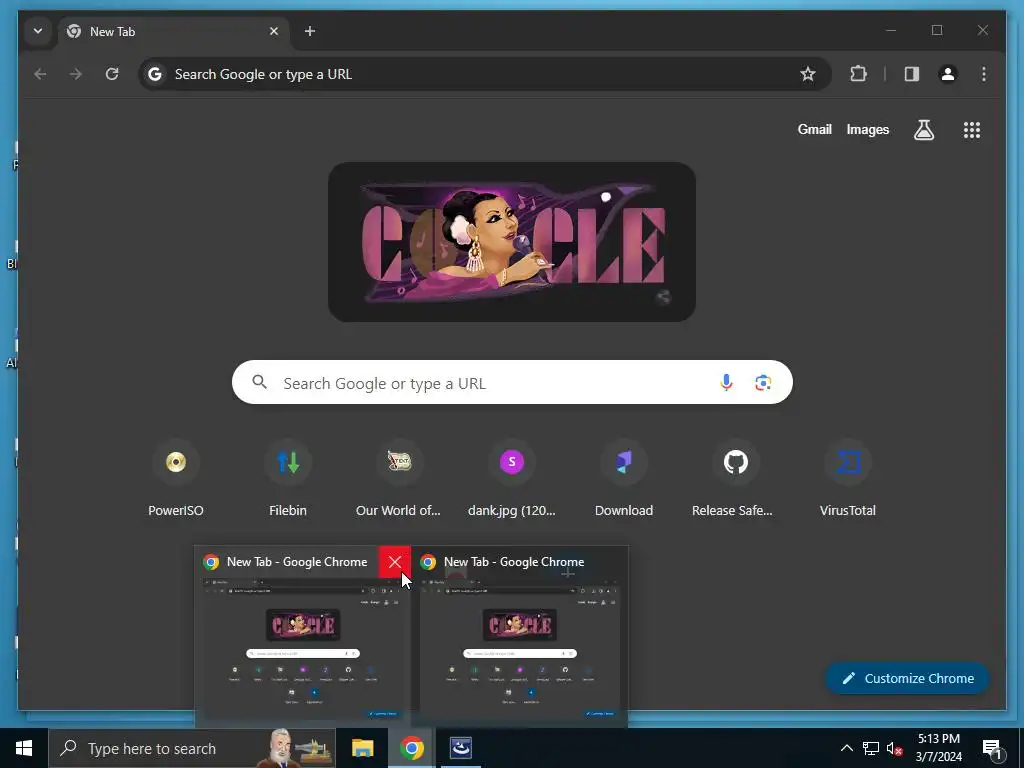Open the Download shortcut

[x=624, y=479]
